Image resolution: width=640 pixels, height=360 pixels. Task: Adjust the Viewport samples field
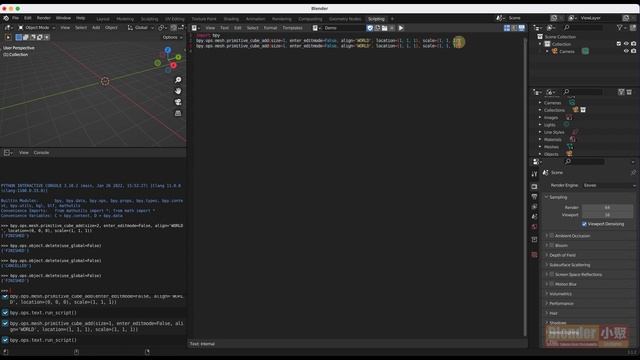(x=607, y=215)
